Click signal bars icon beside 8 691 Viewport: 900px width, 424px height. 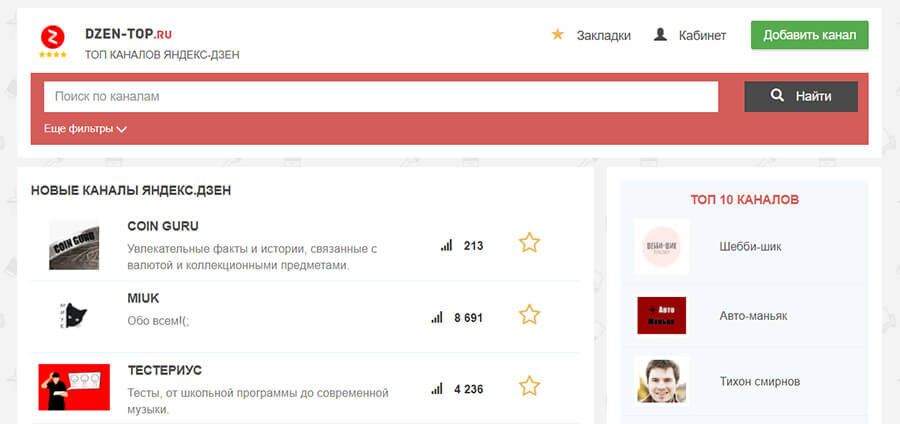(x=437, y=317)
